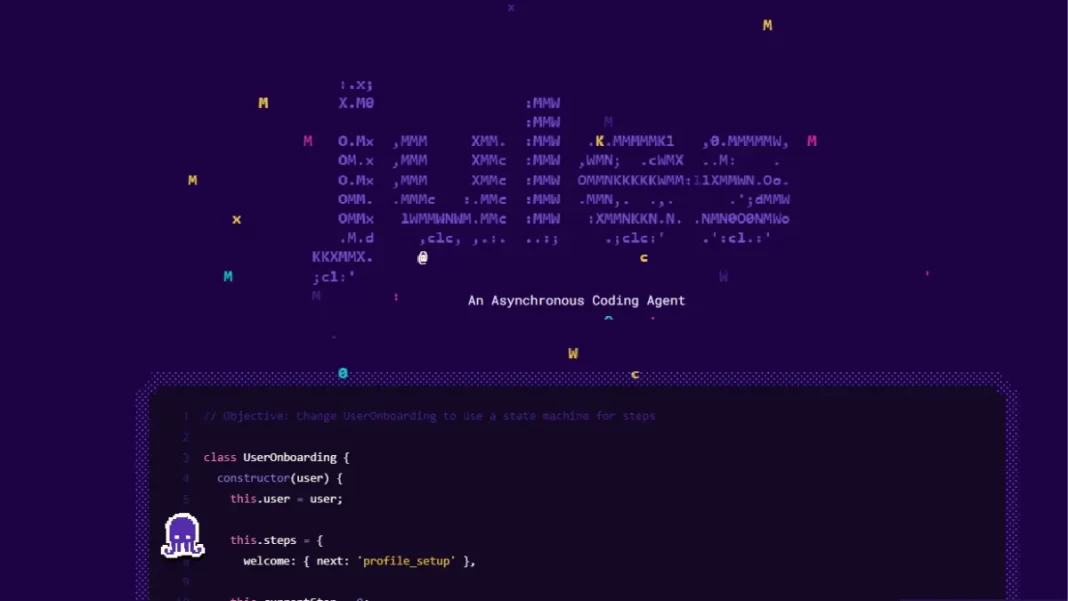Click the yellow W glyph
This screenshot has height=601, width=1068.
[573, 353]
